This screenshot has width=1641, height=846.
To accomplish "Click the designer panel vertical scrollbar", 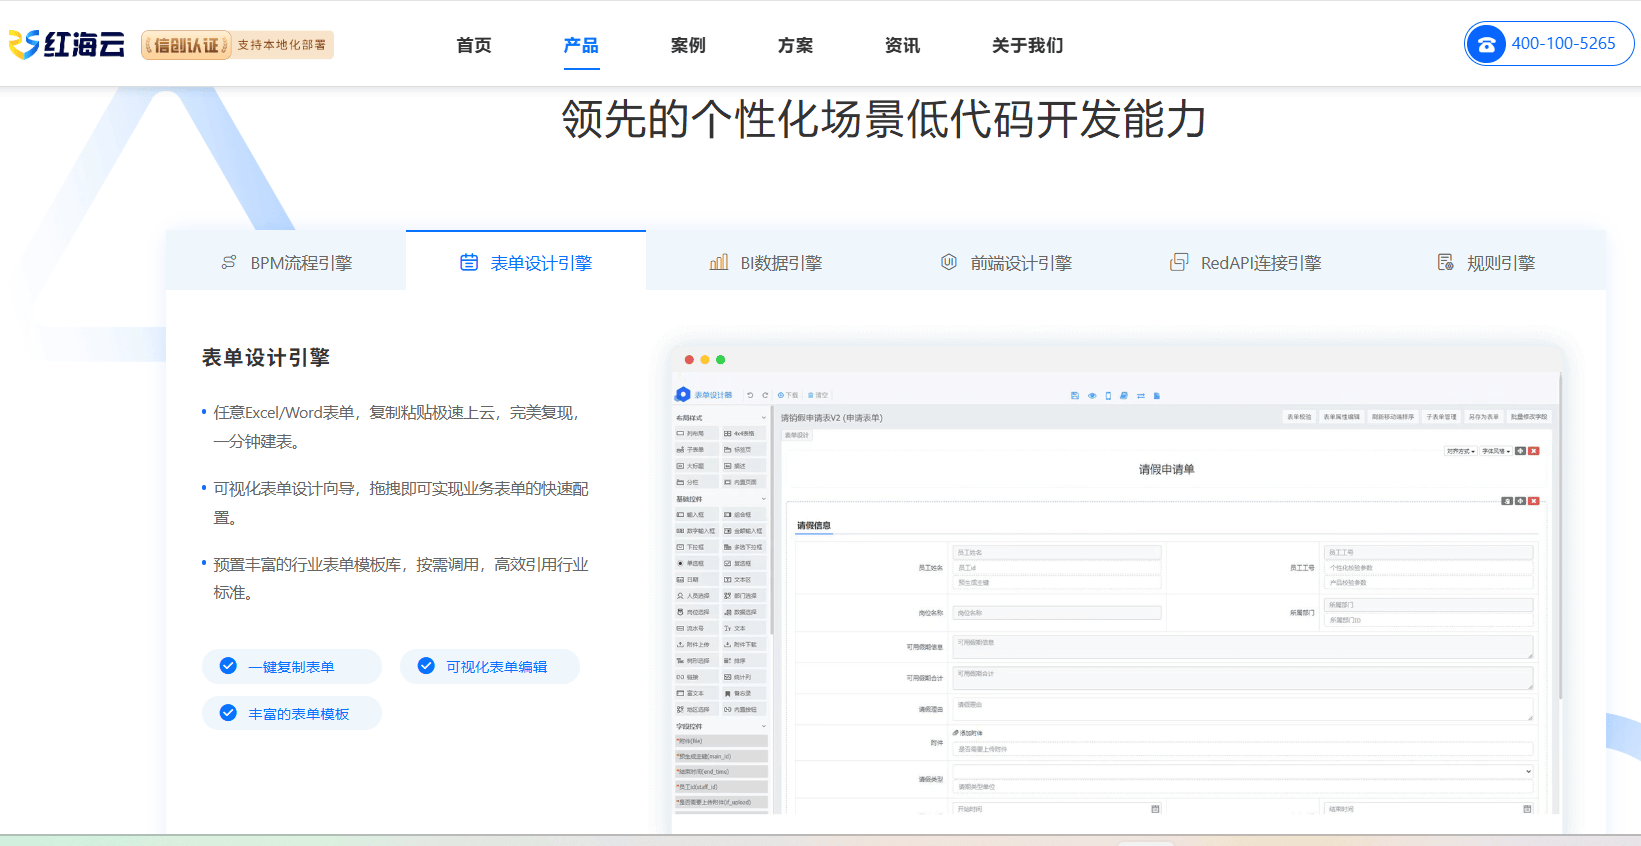I will 1559,600.
